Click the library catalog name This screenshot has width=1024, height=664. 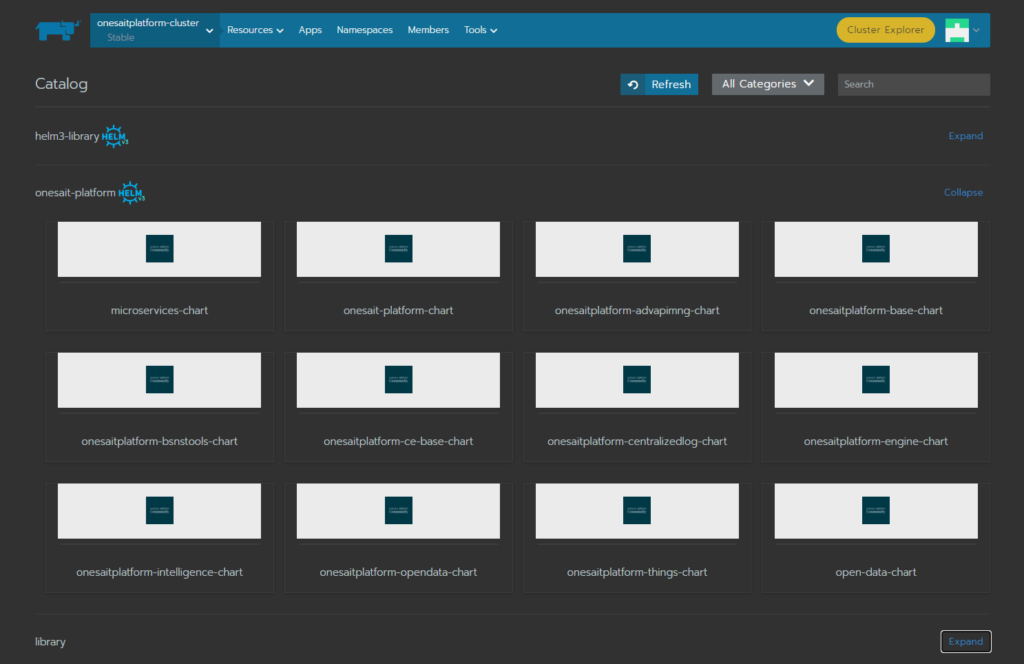(x=50, y=642)
